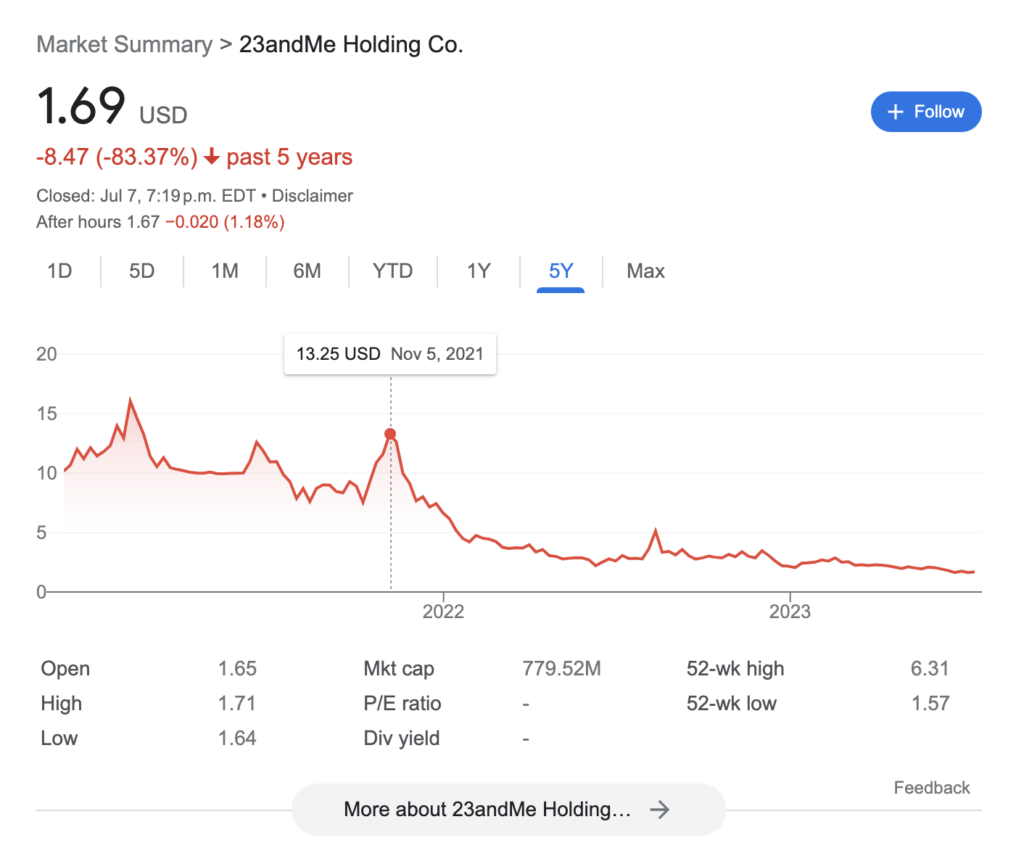This screenshot has height=843, width=1024.
Task: Click the 13.25 USD chart tooltip
Action: pyautogui.click(x=390, y=354)
